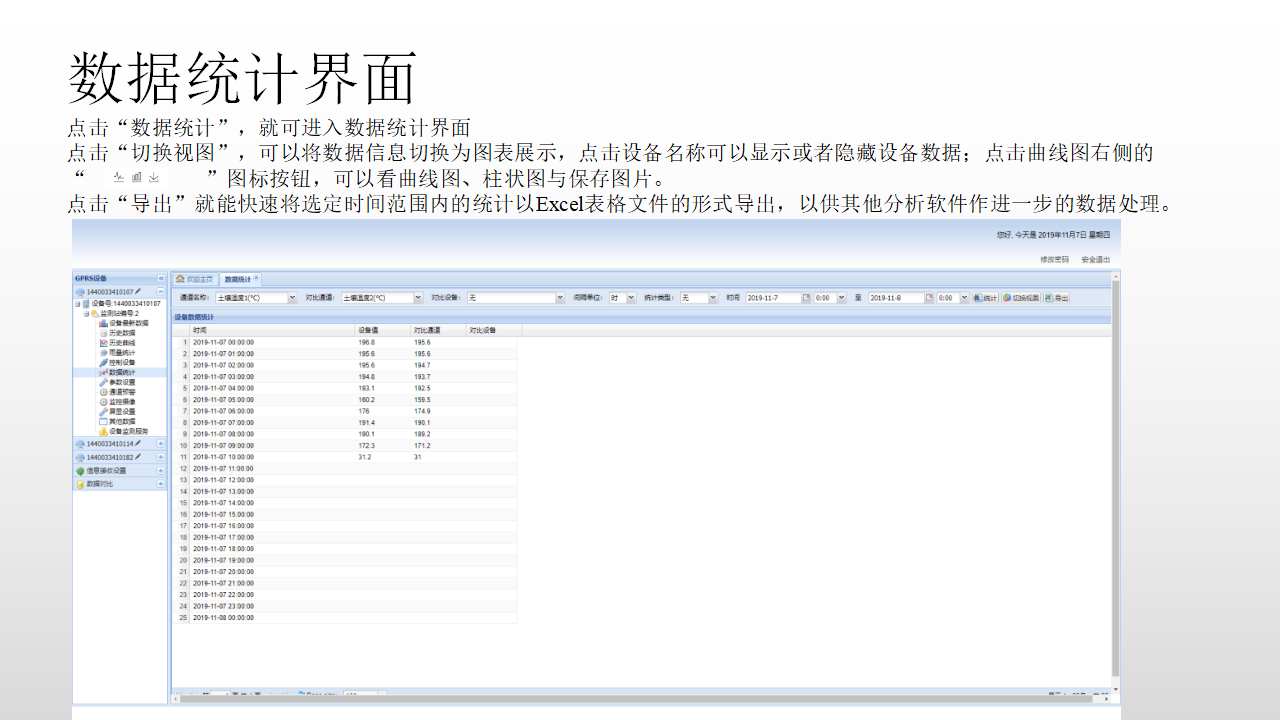This screenshot has width=1280, height=720.
Task: Open 设备监测服务 in the tree
Action: (x=128, y=431)
